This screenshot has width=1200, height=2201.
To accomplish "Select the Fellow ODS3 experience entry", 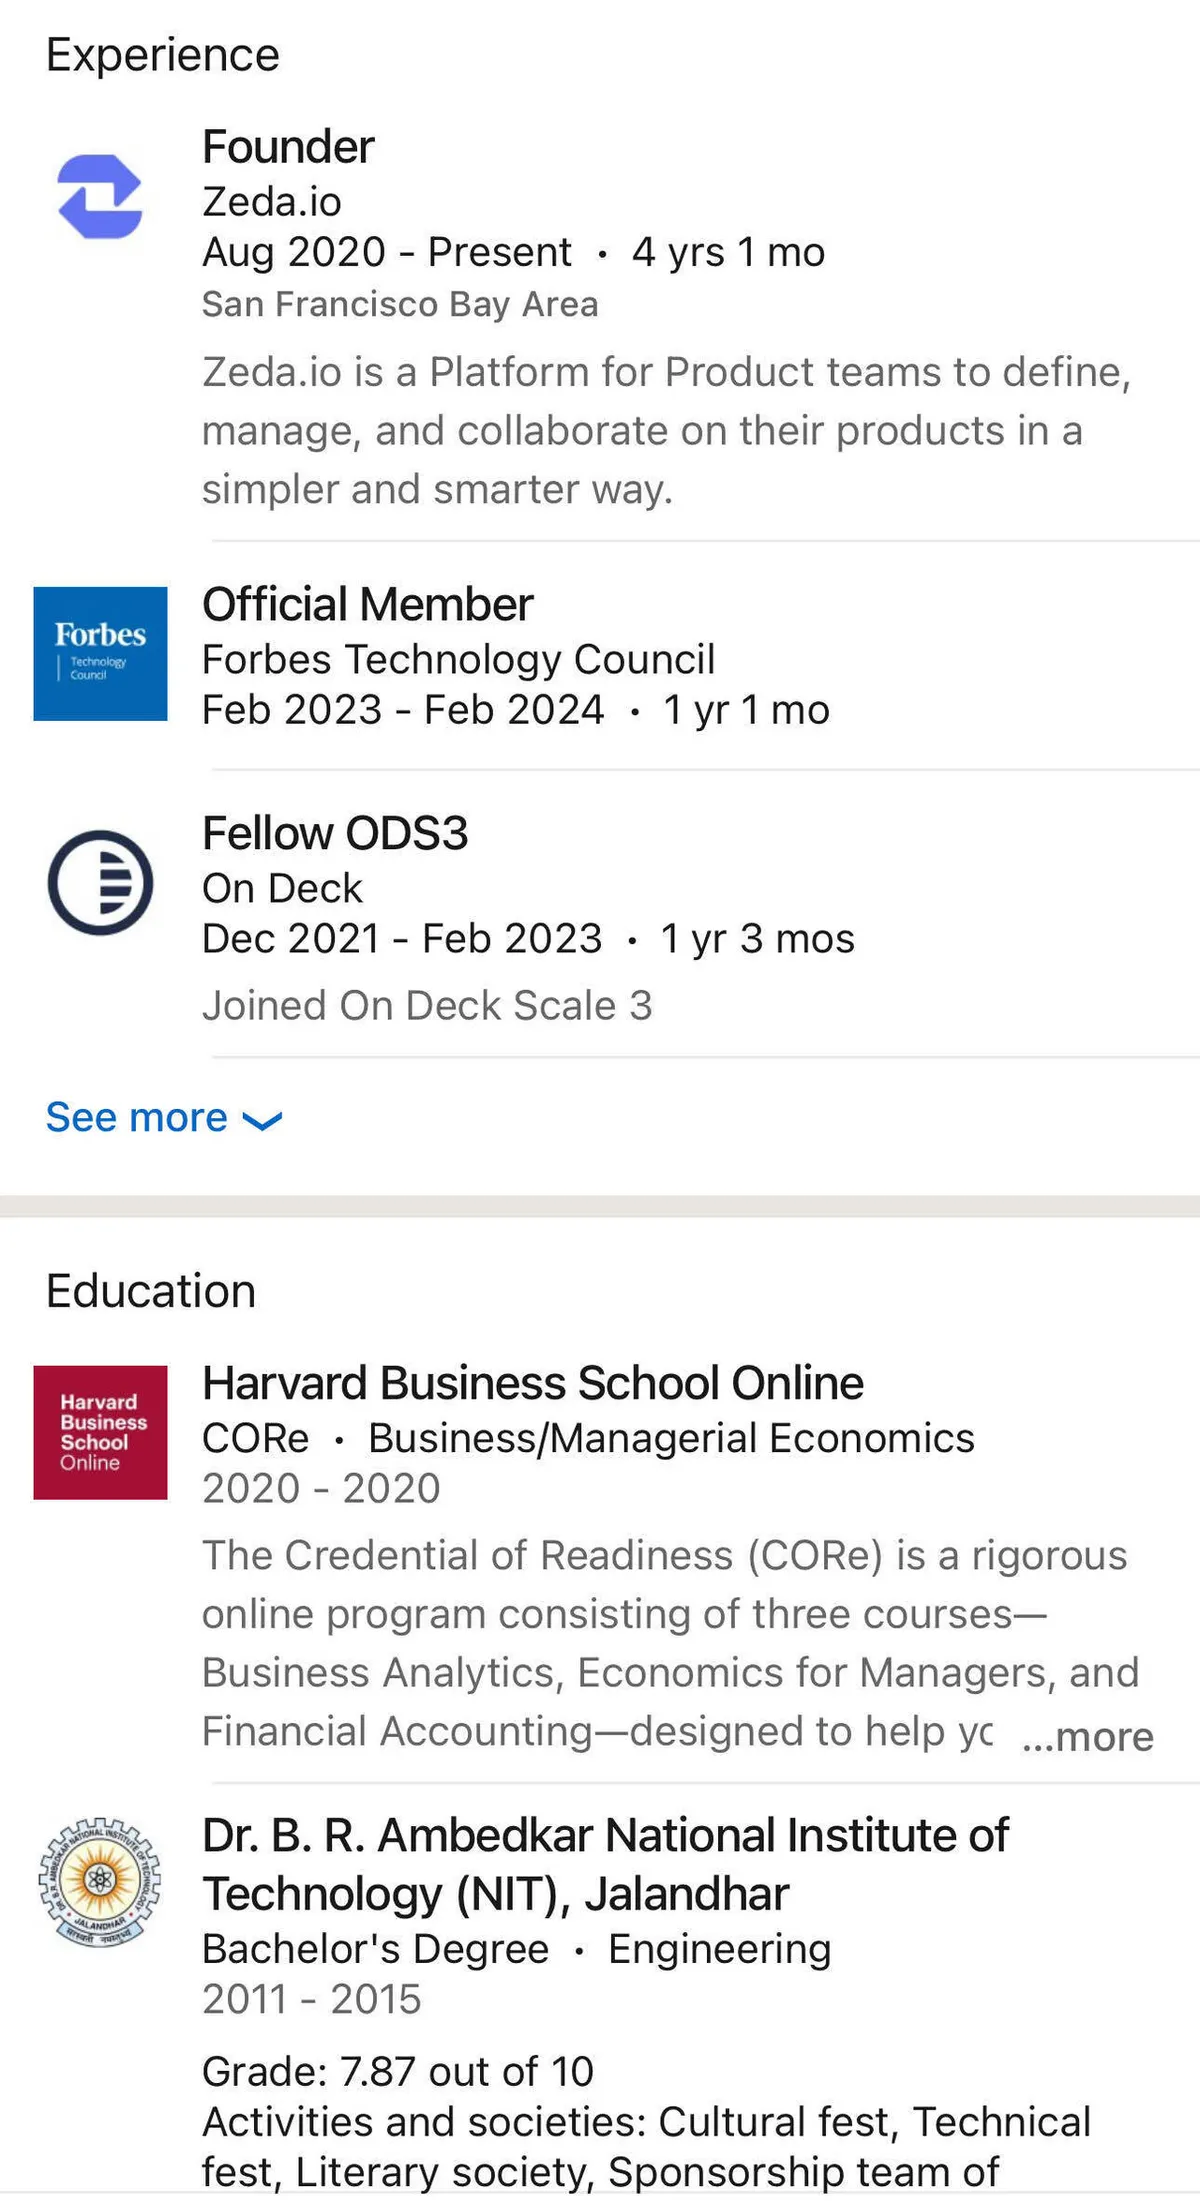I will (x=335, y=833).
